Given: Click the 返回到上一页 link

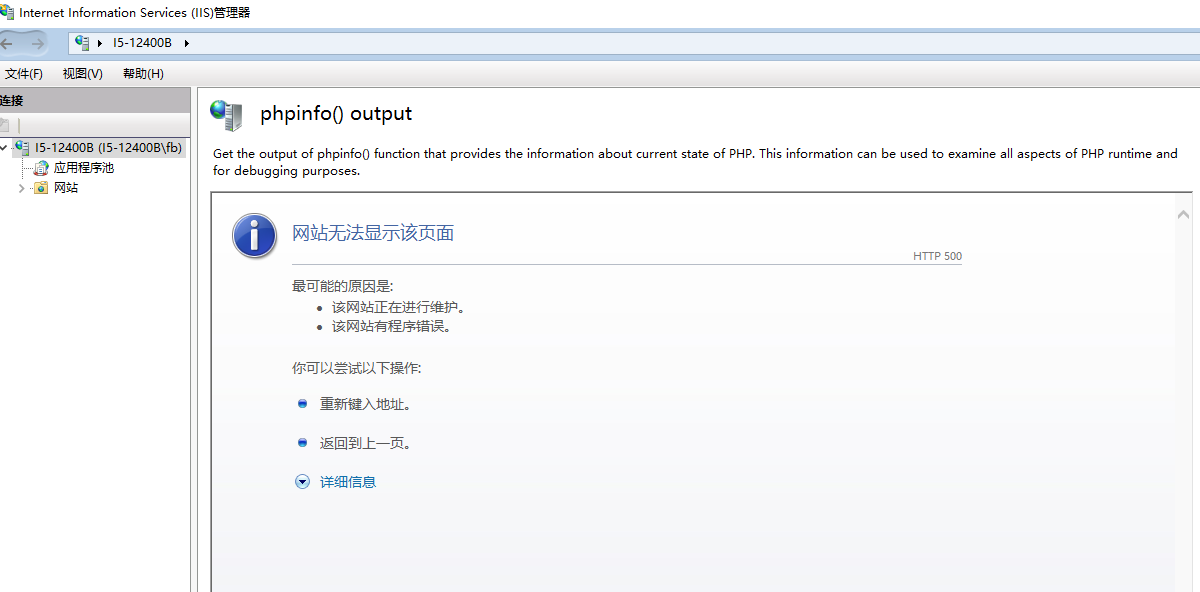Looking at the screenshot, I should (x=366, y=443).
